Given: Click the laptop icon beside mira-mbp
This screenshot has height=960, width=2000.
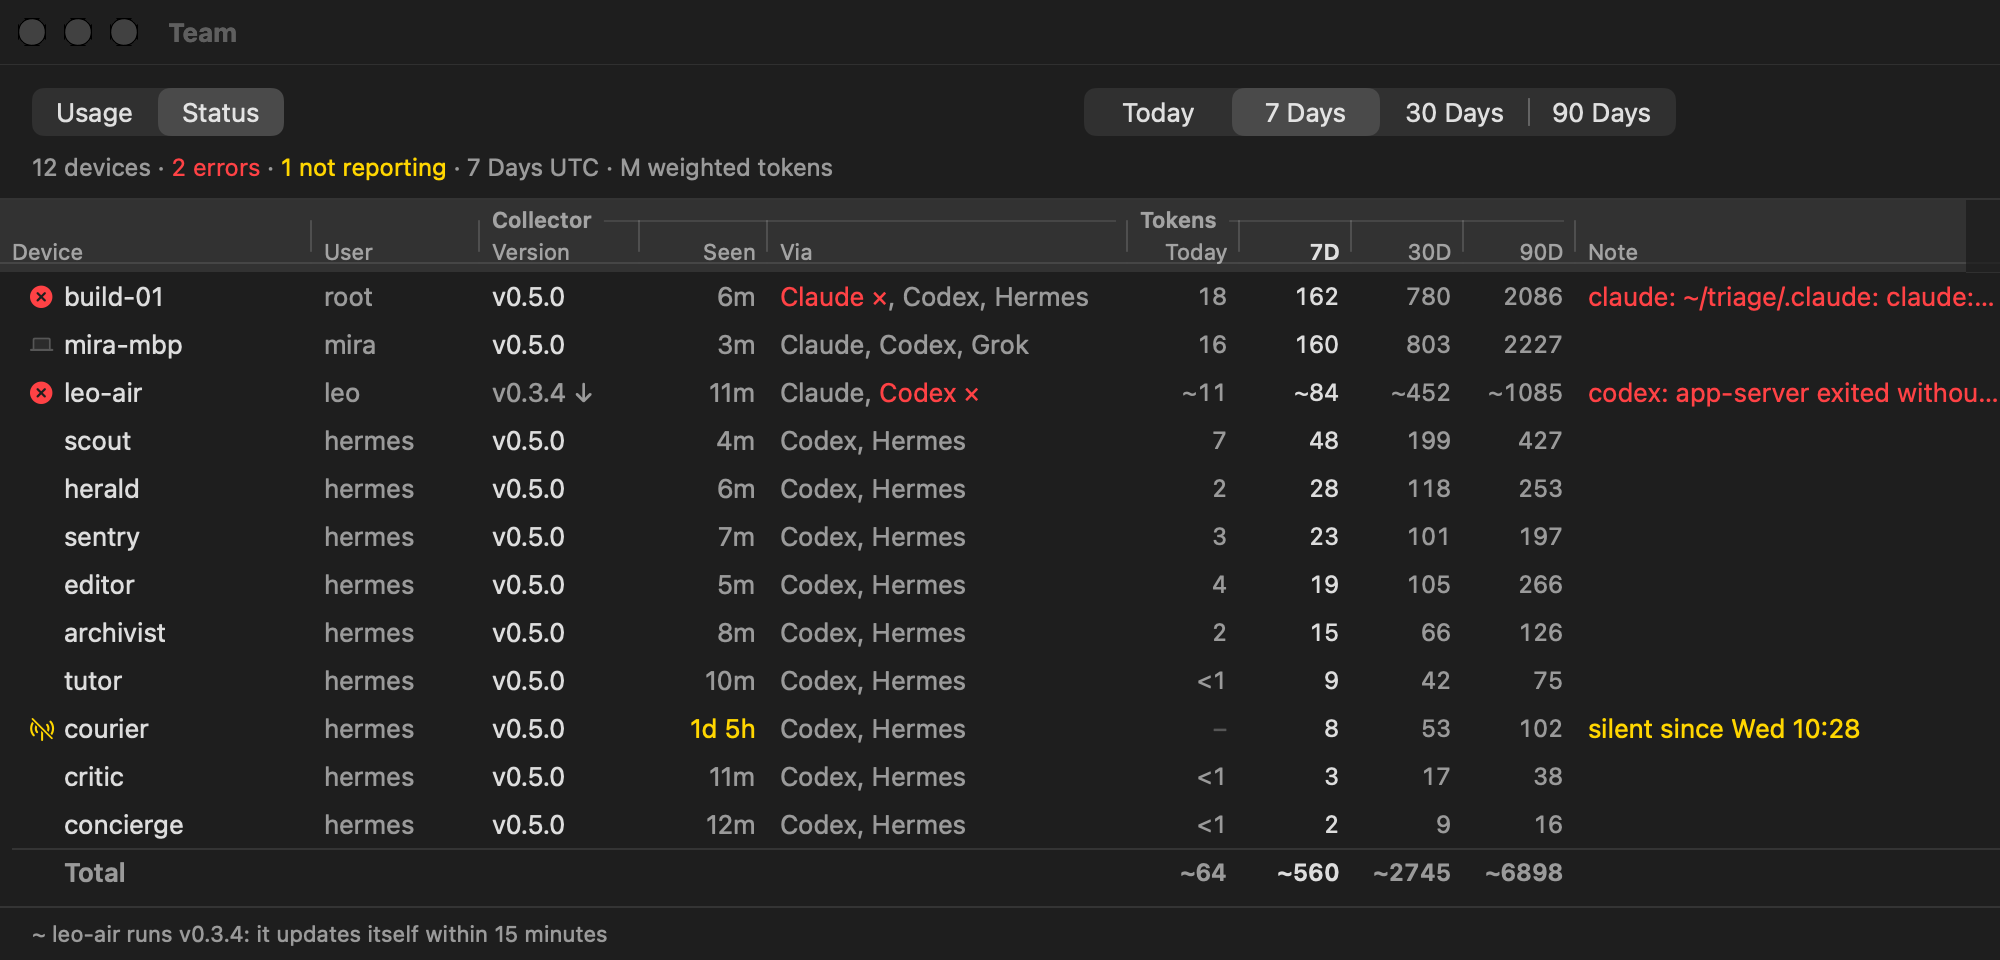Looking at the screenshot, I should pos(41,345).
